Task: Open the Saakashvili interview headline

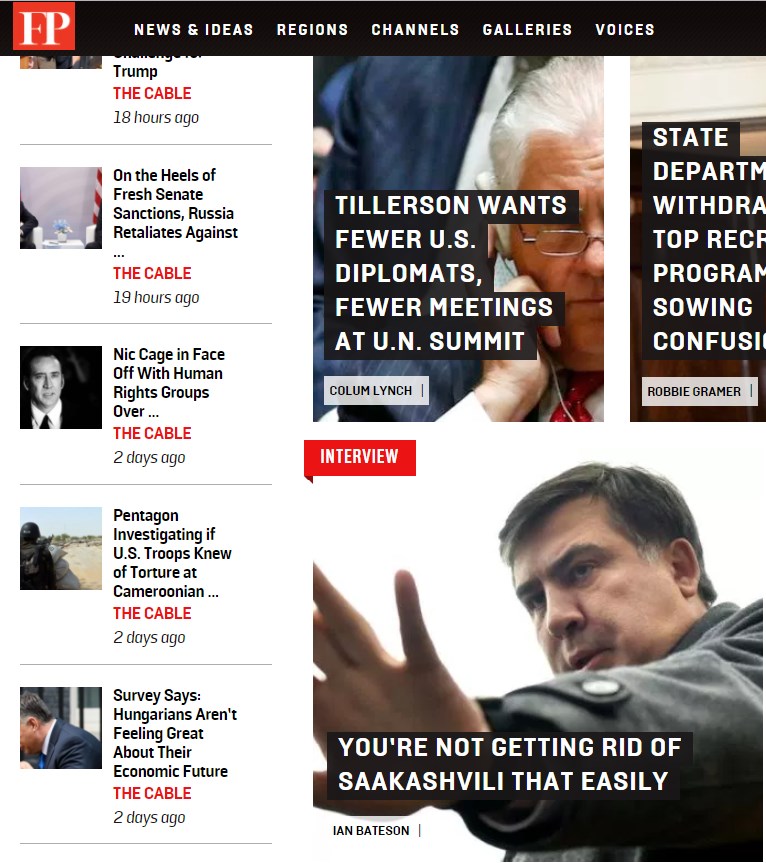Action: 510,765
